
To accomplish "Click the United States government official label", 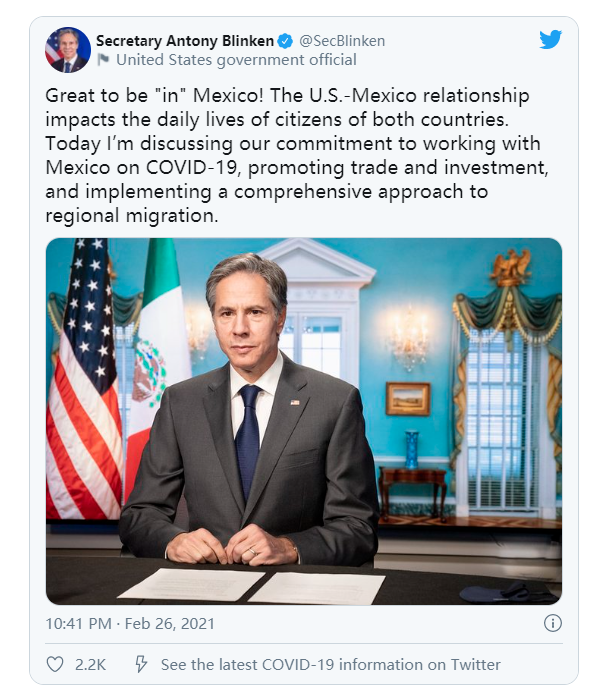I will point(236,59).
